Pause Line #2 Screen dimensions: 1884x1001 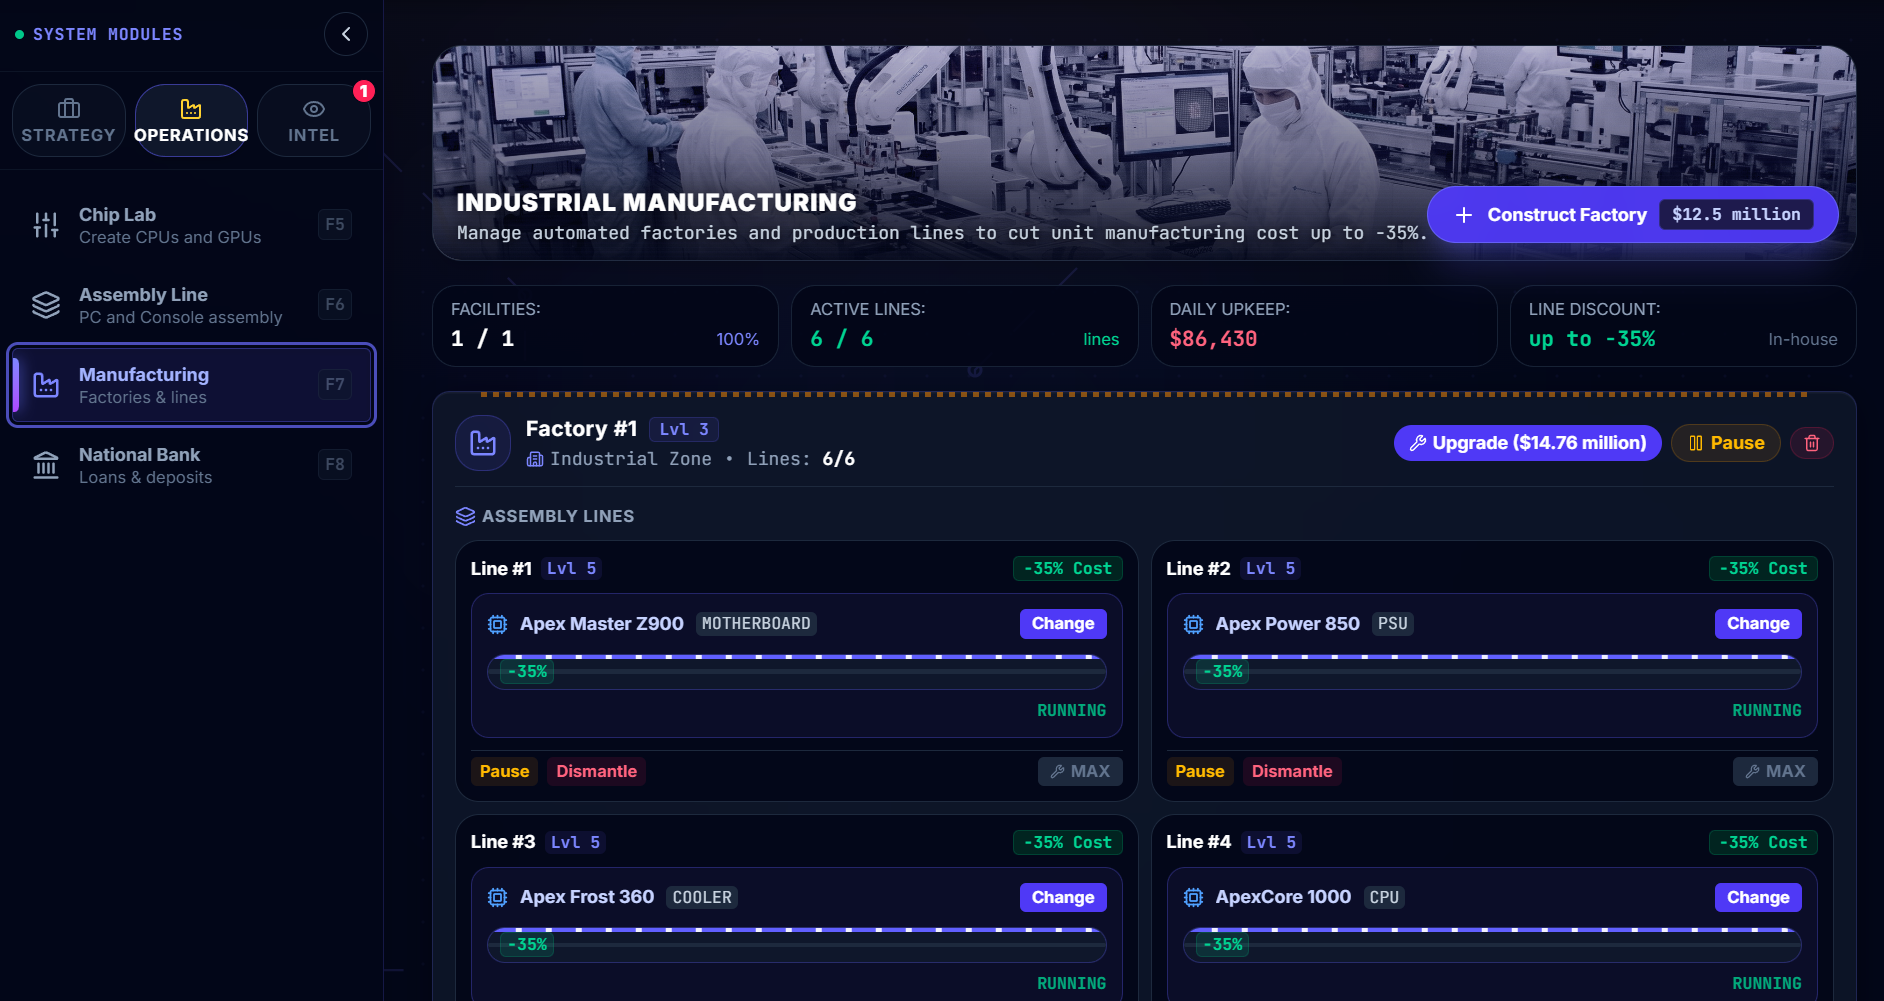[1199, 771]
